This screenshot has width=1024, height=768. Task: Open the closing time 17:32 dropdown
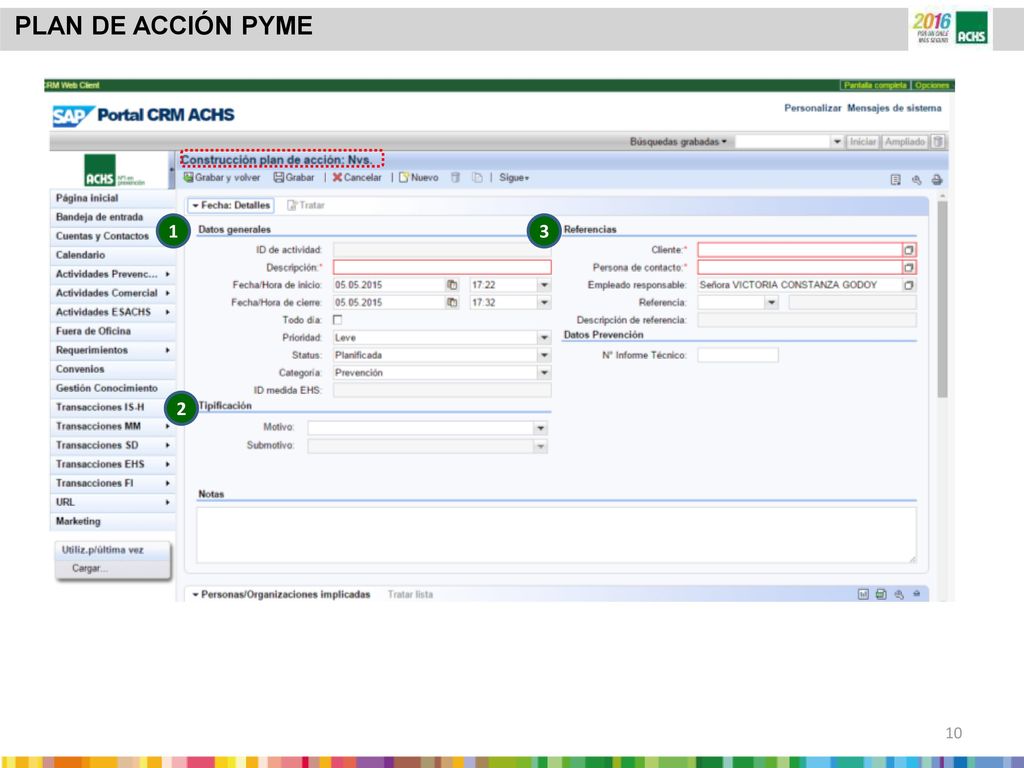coord(544,302)
